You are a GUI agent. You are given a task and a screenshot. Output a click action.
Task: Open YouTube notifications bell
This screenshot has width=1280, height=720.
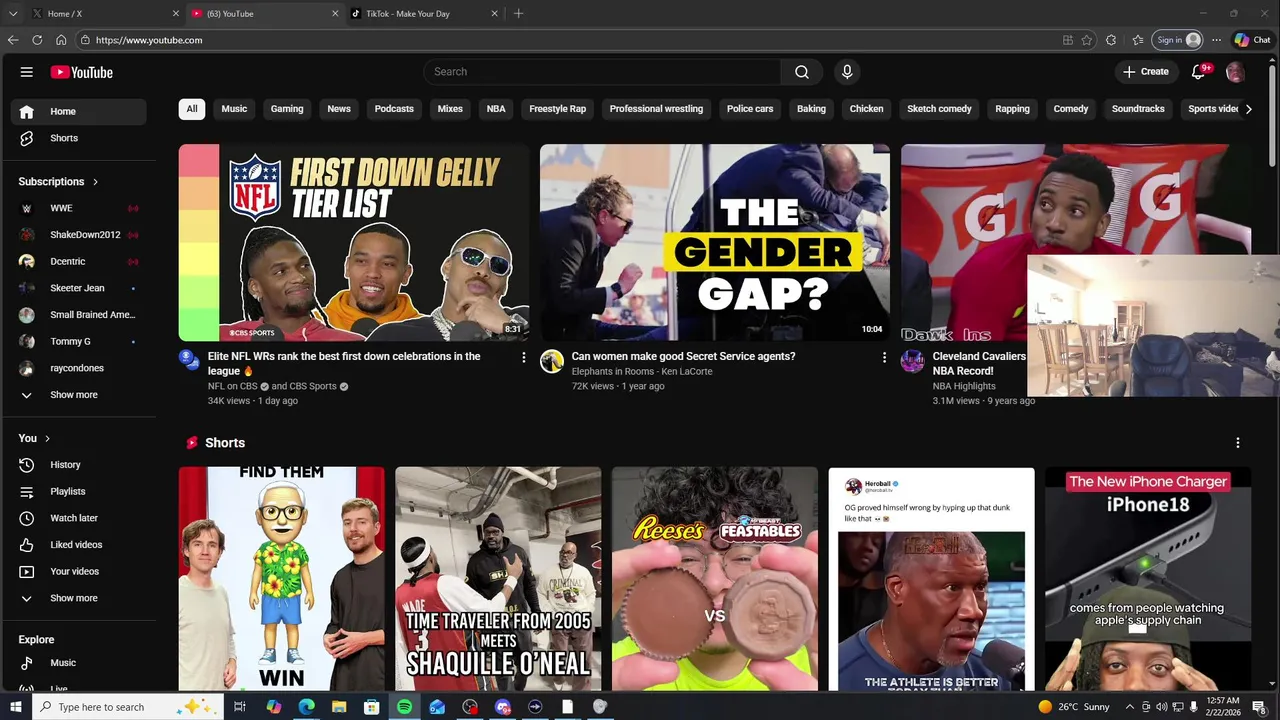(x=1199, y=72)
